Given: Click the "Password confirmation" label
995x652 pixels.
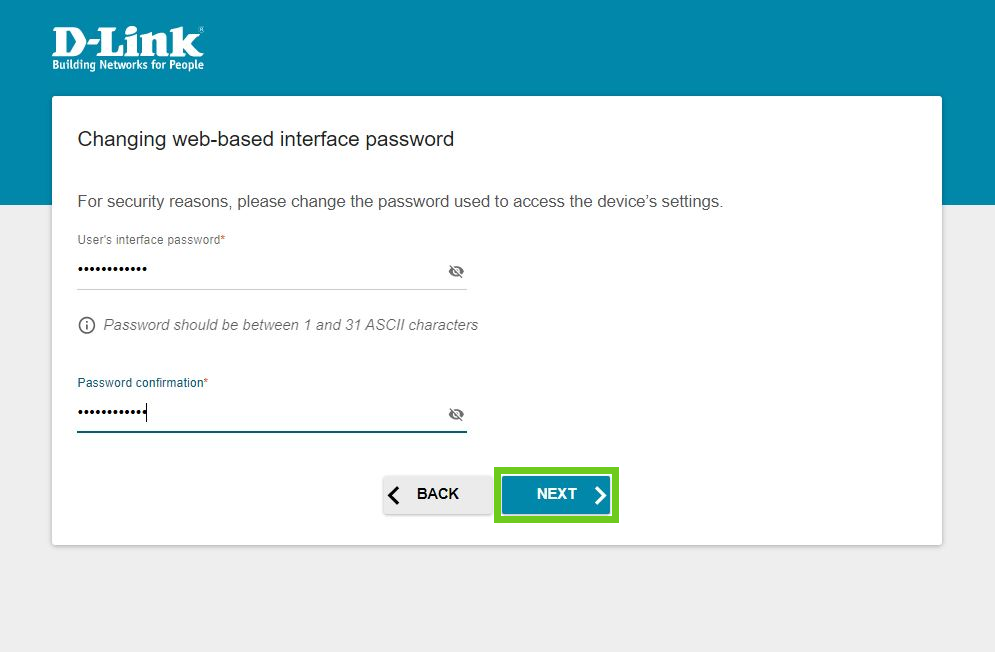Looking at the screenshot, I should [x=142, y=383].
